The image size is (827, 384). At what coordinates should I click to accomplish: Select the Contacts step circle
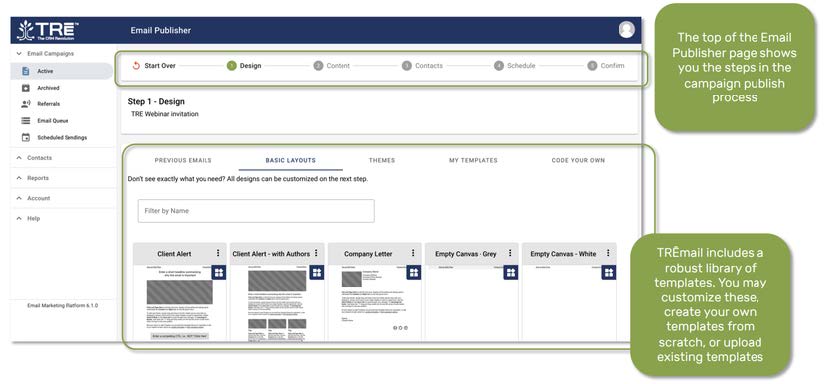click(x=407, y=66)
